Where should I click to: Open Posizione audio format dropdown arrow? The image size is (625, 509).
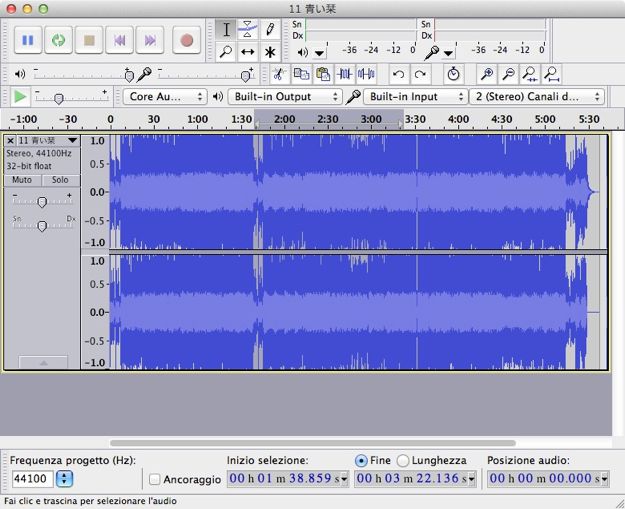click(605, 479)
